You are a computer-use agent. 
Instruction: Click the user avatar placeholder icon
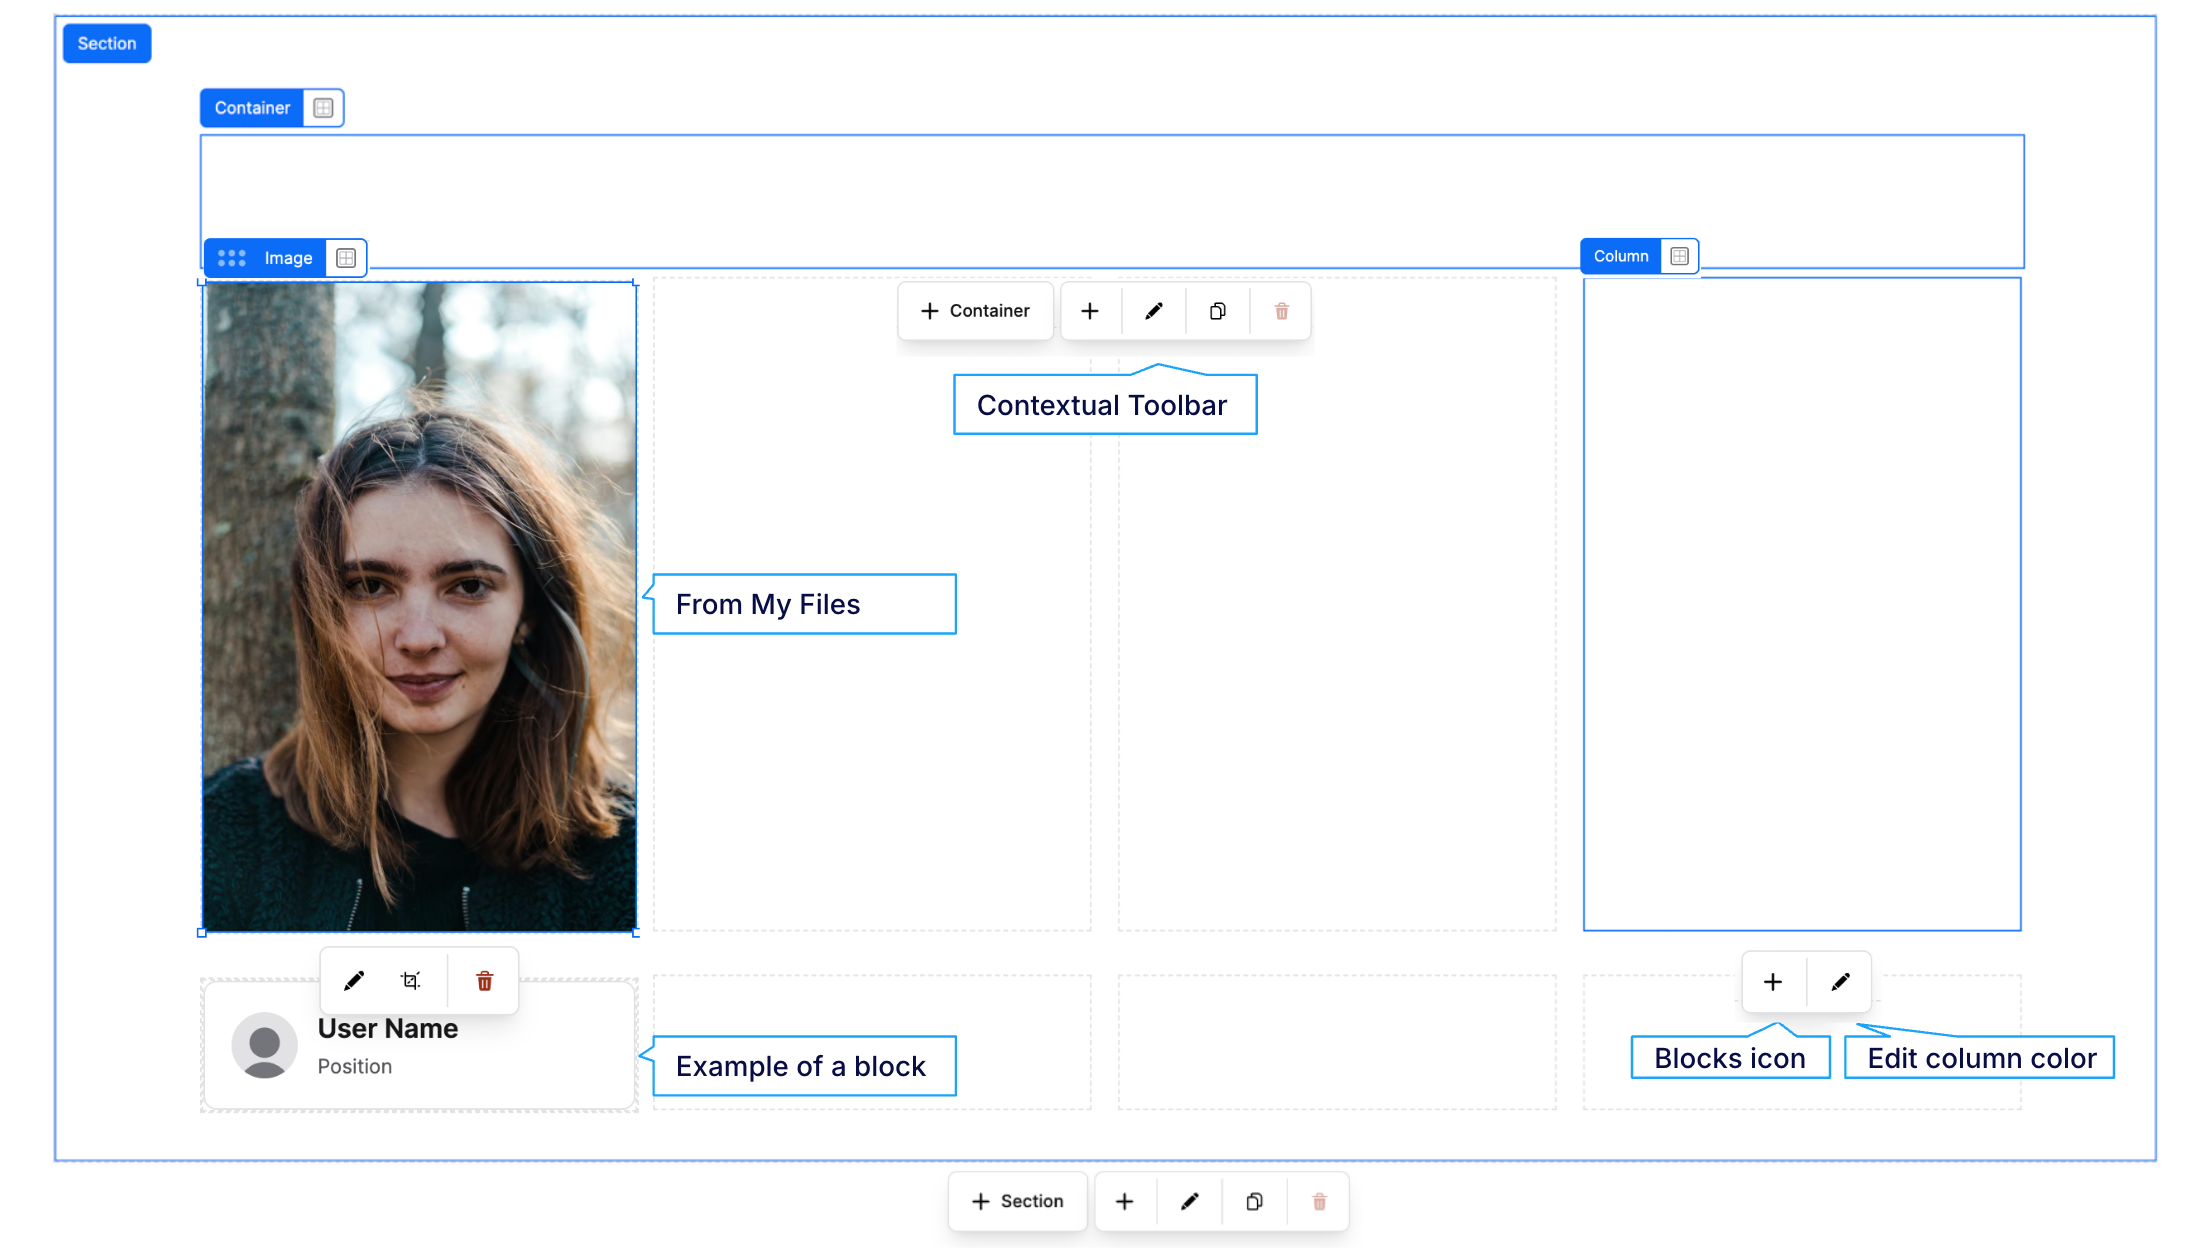pyautogui.click(x=265, y=1045)
